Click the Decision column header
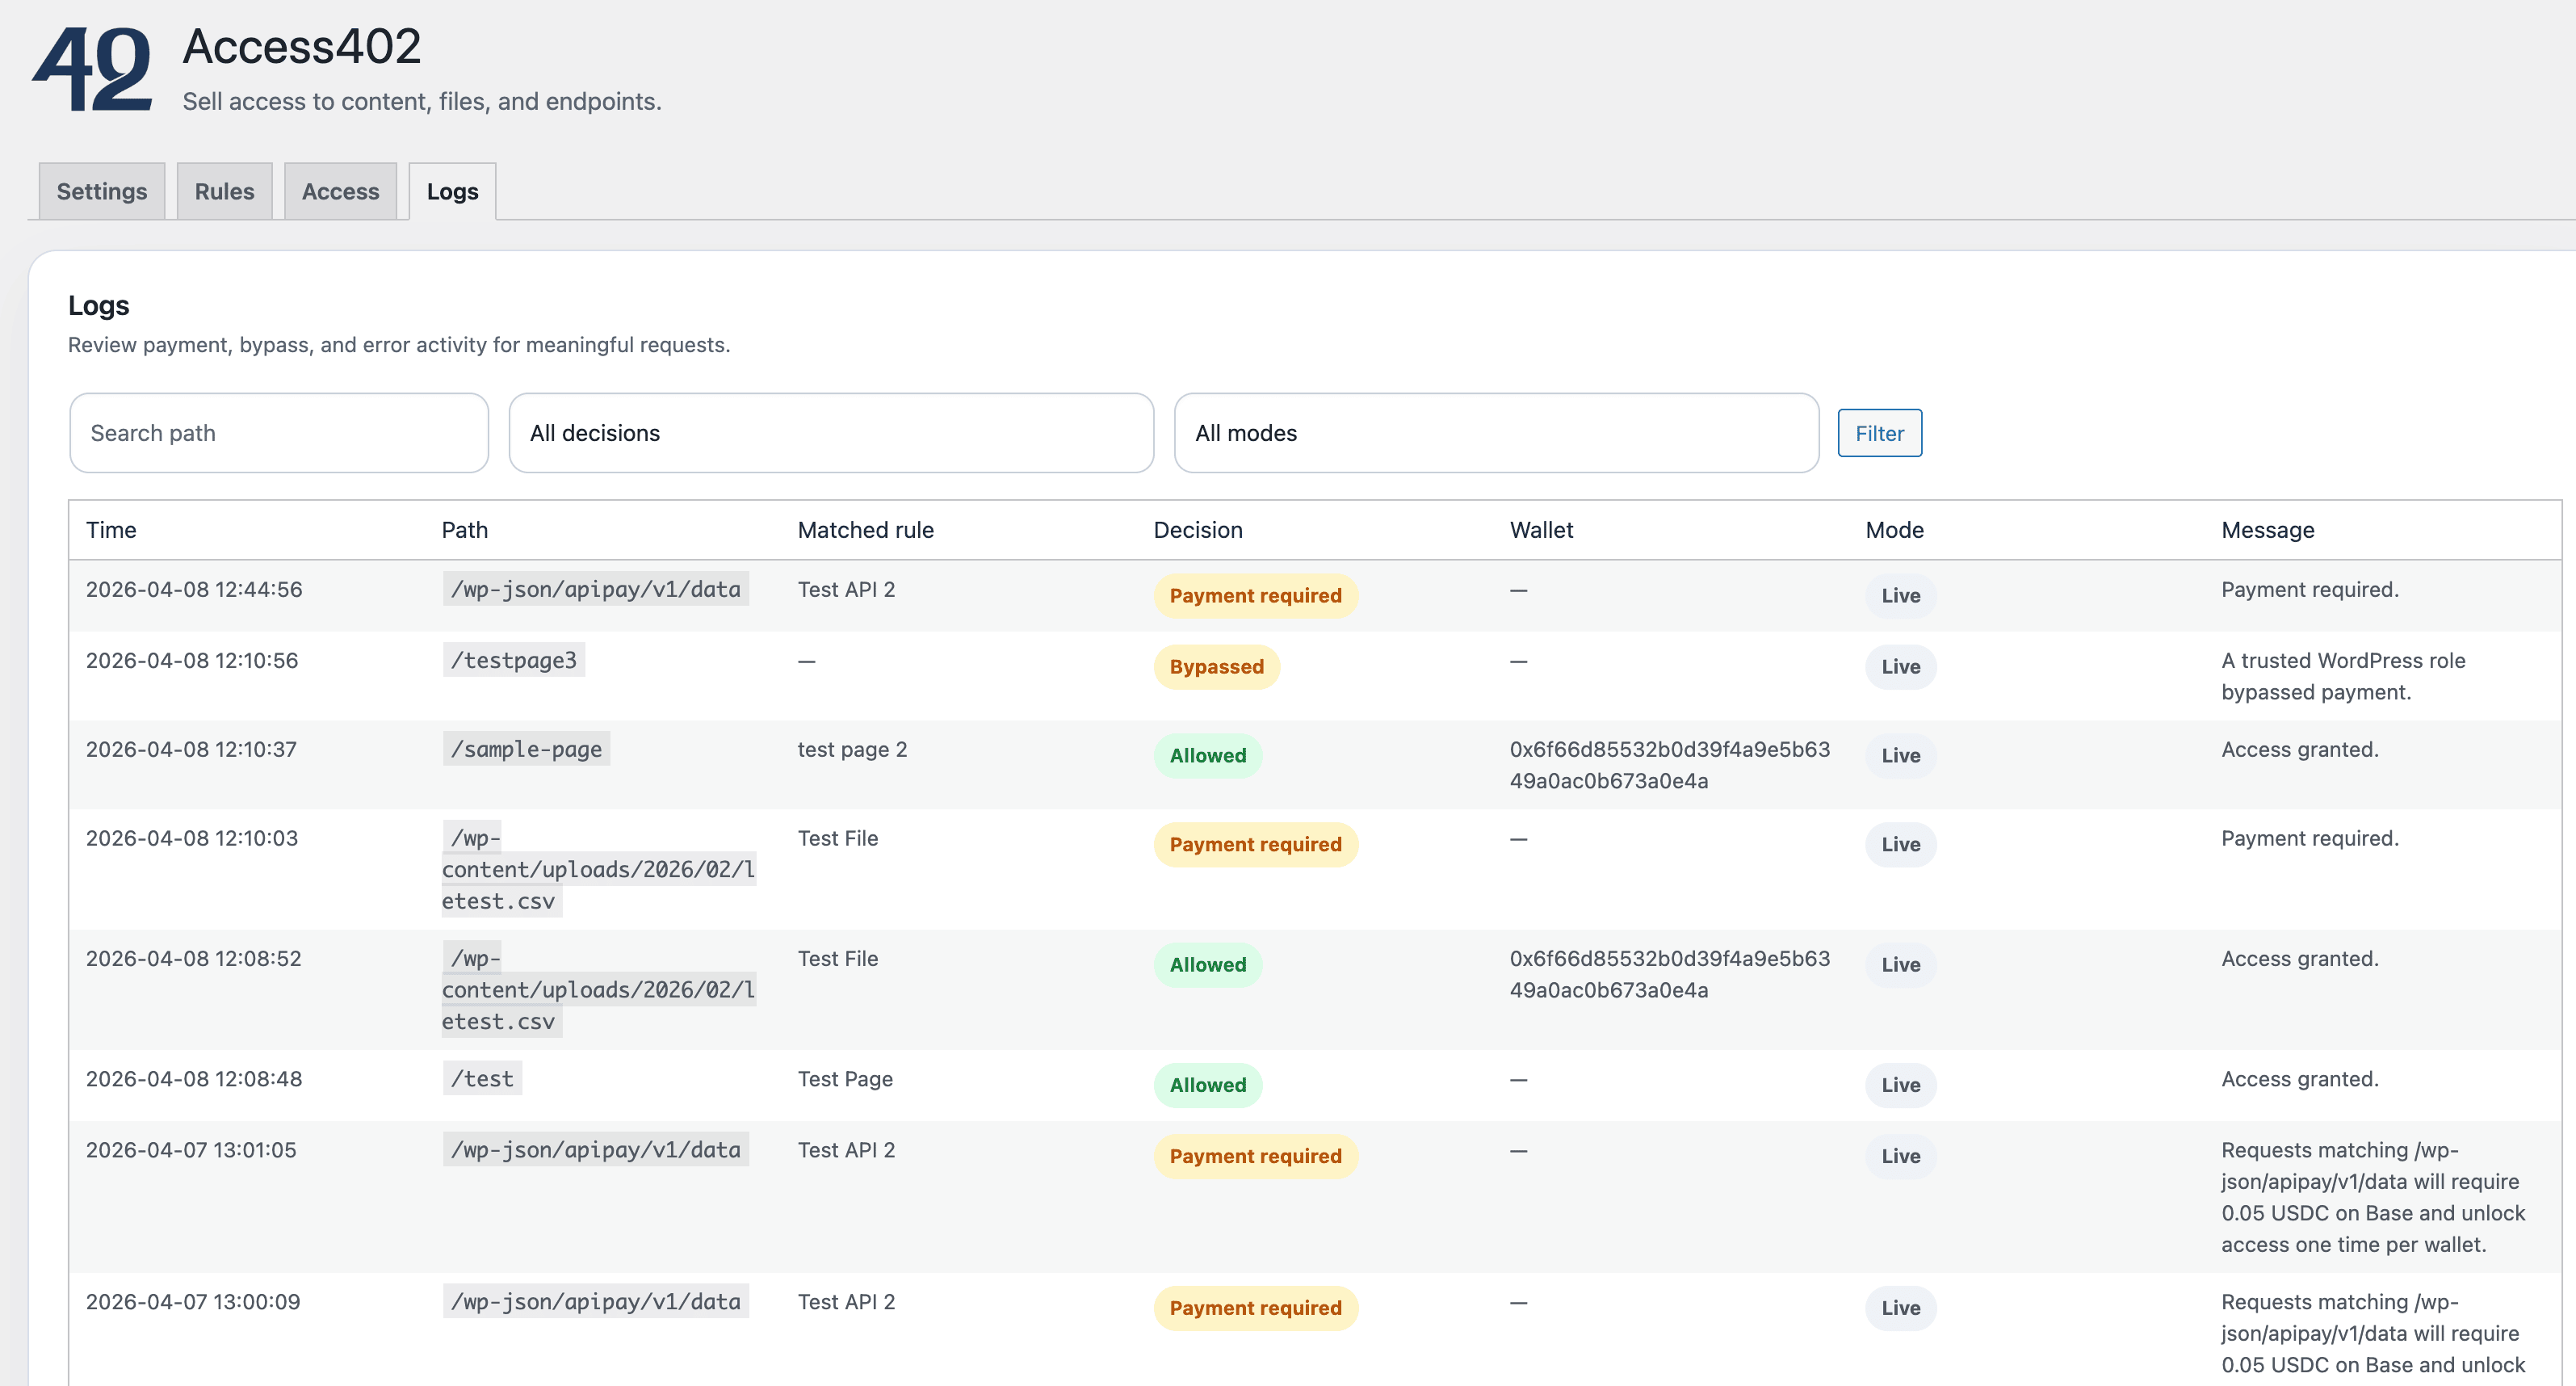This screenshot has height=1386, width=2576. [x=1198, y=530]
